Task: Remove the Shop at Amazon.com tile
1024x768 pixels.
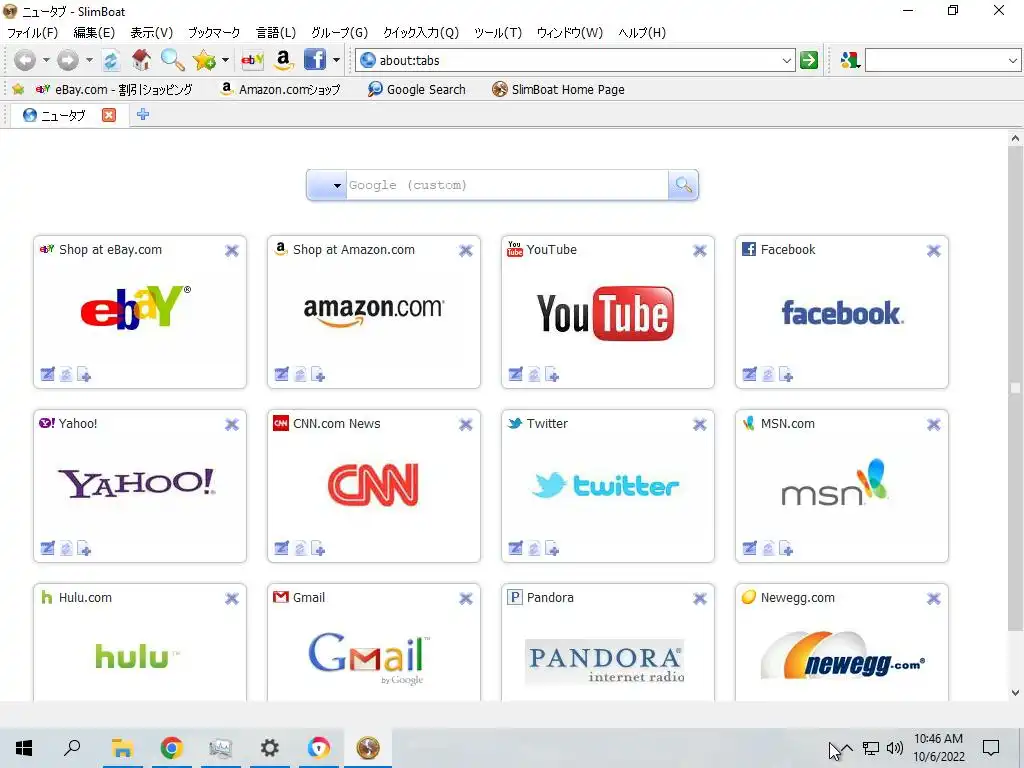Action: 466,250
